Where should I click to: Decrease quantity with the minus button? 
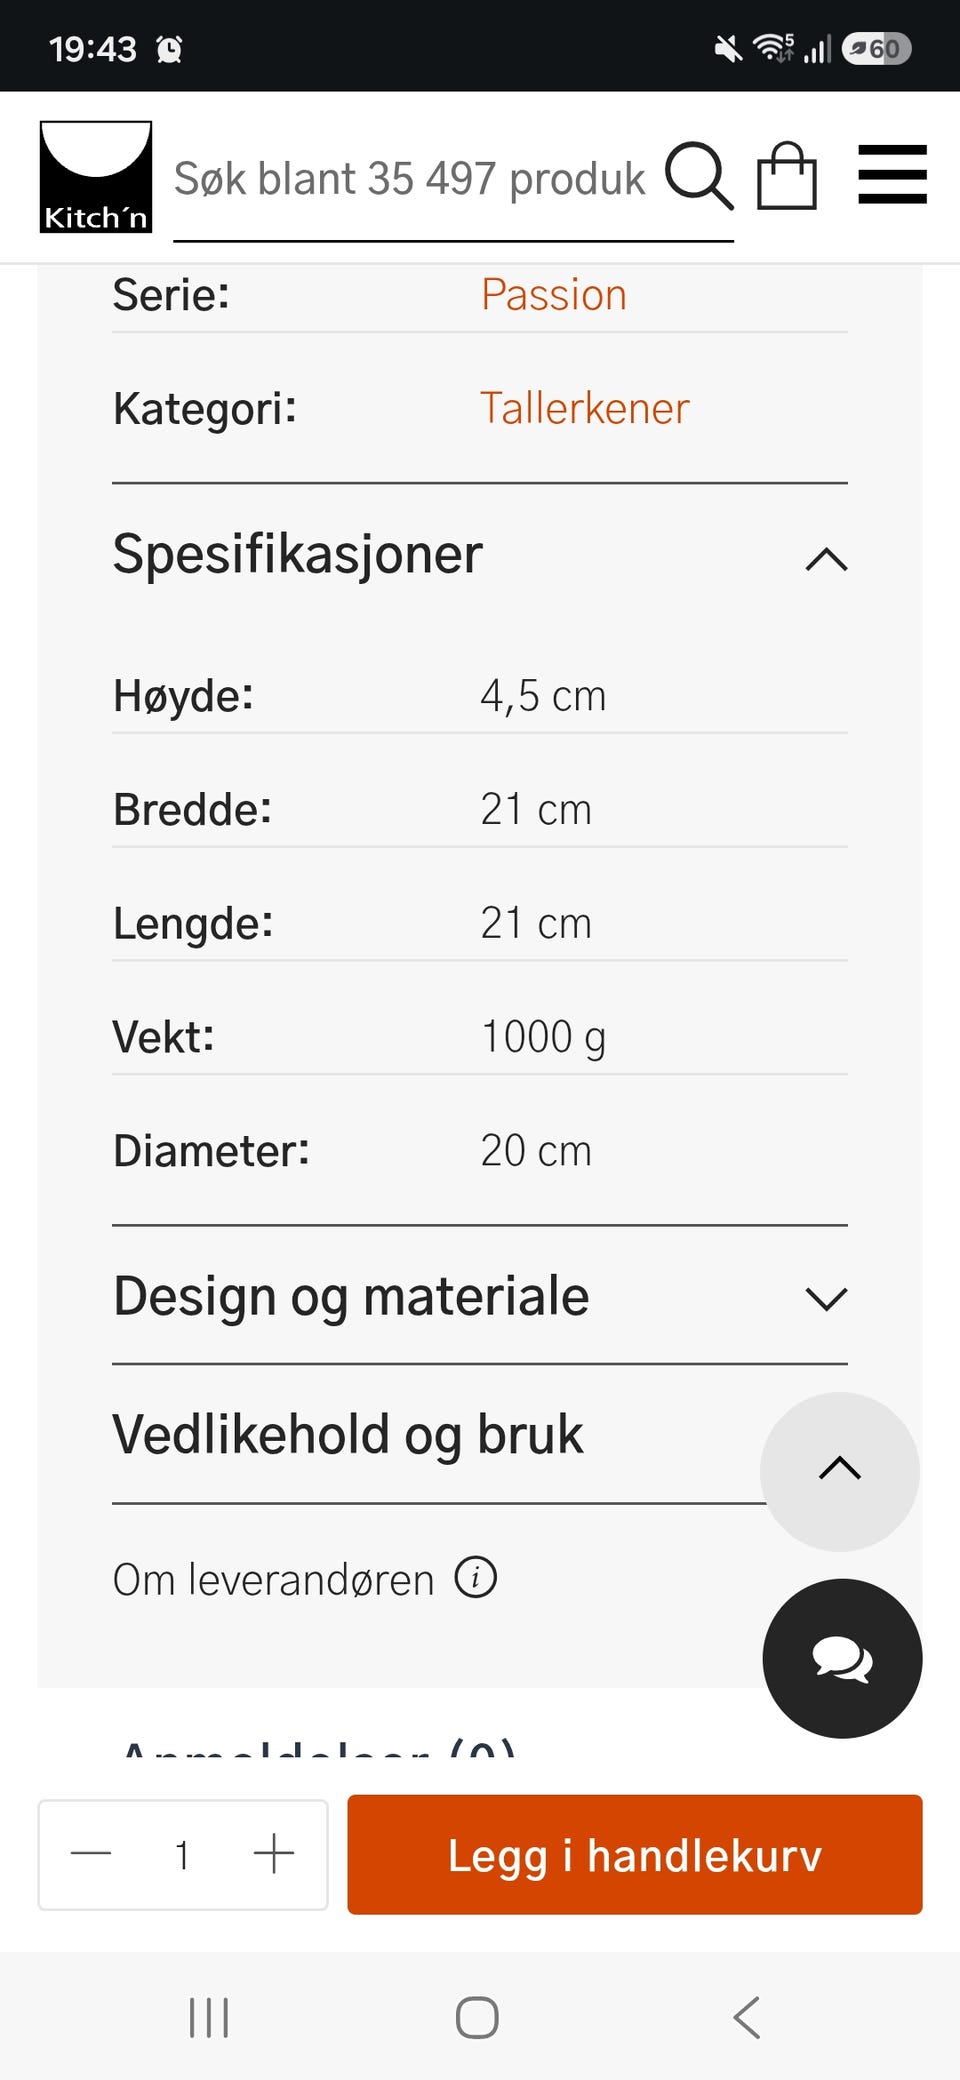91,1854
